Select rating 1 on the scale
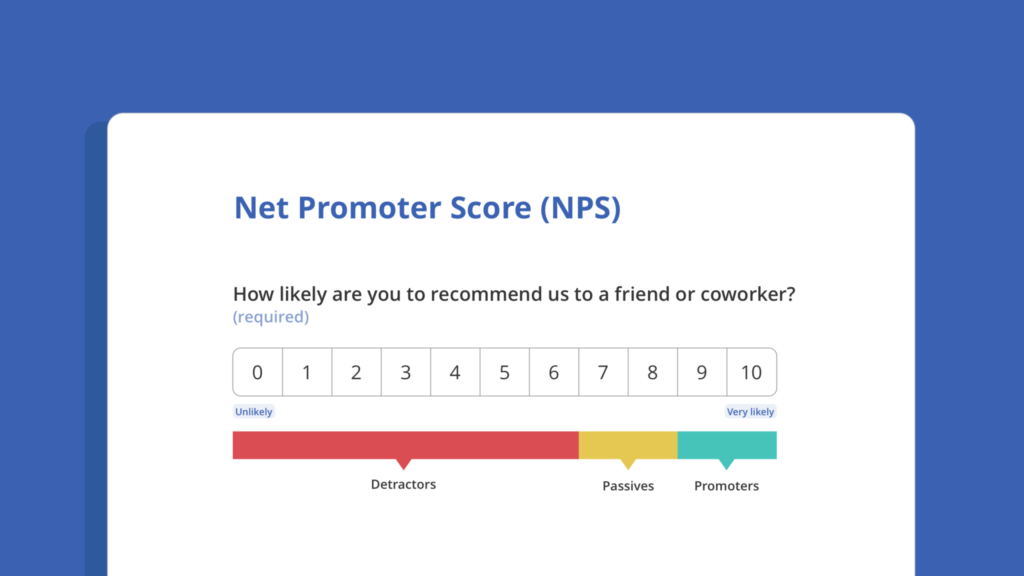This screenshot has width=1024, height=576. [x=307, y=372]
